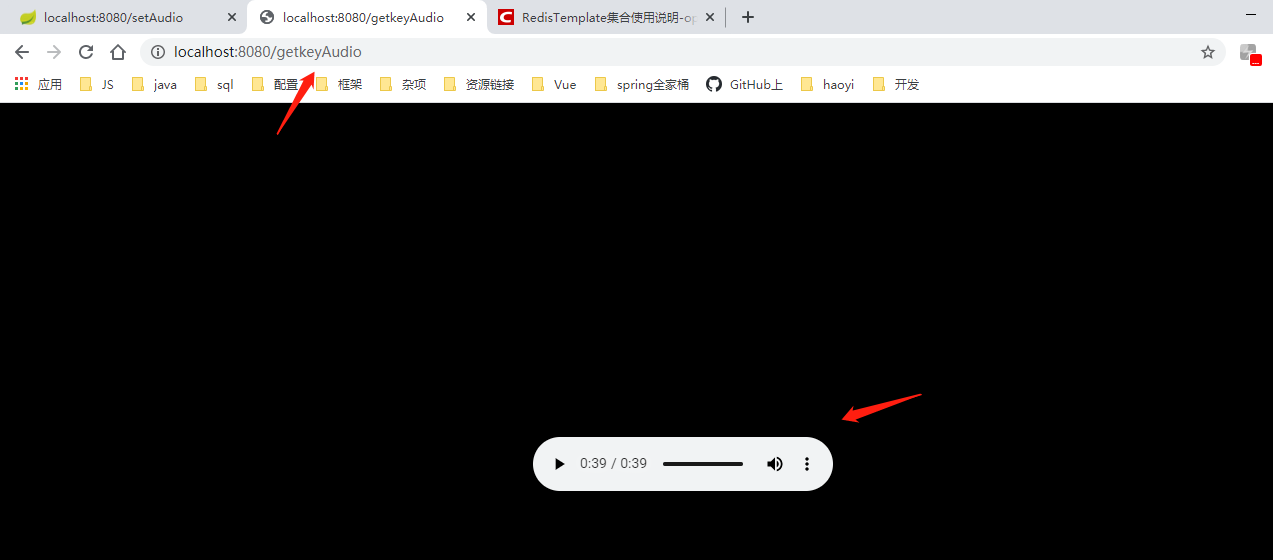Reload the getkeyAudio page
1273x560 pixels.
click(x=86, y=52)
